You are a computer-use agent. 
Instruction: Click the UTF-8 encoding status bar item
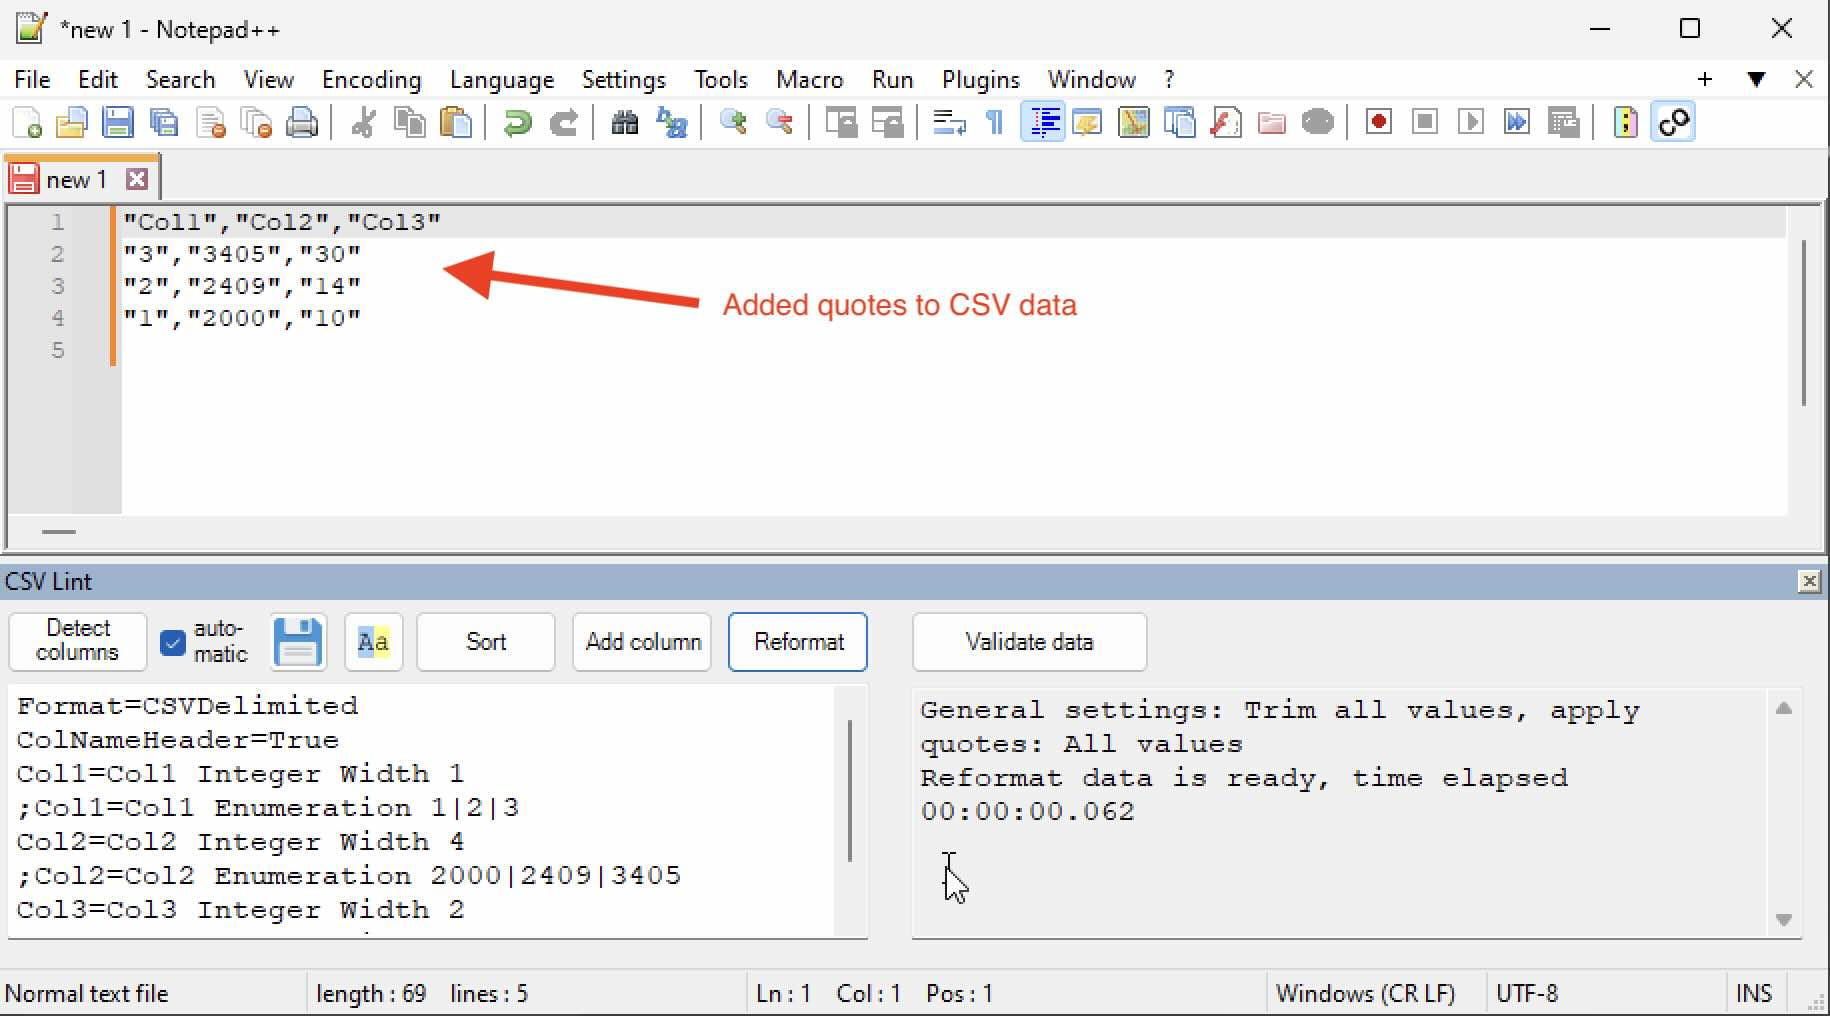[x=1528, y=993]
